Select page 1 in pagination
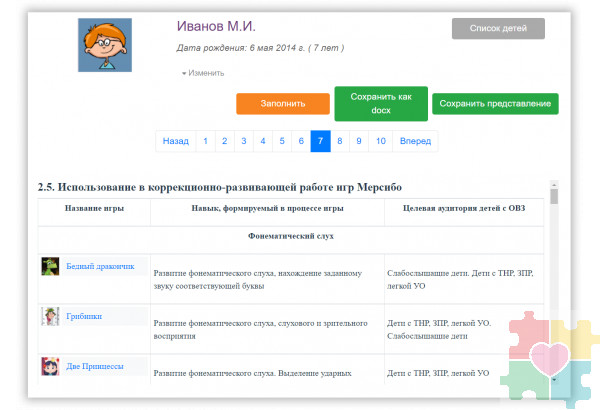 (205, 141)
